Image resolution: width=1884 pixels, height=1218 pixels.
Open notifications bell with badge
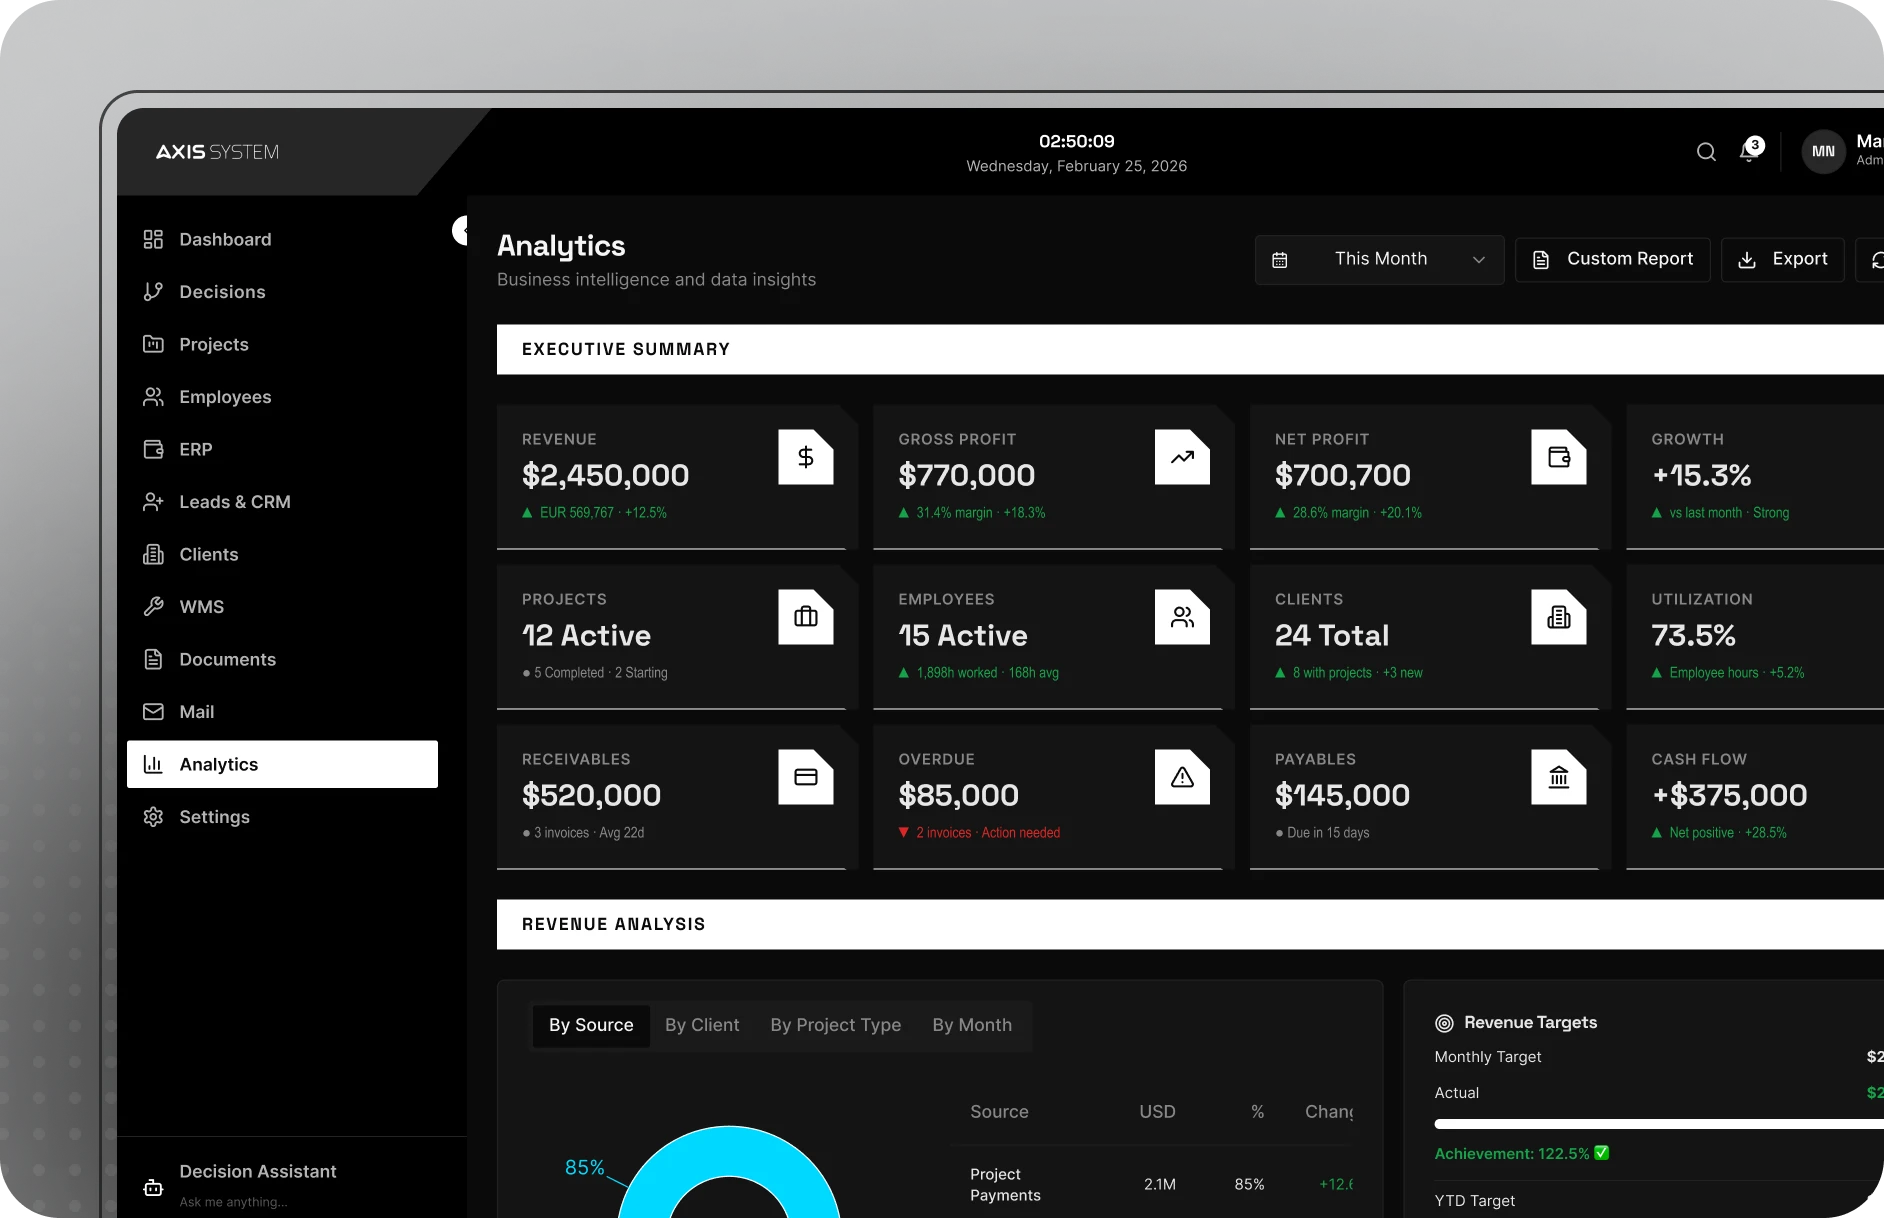(x=1749, y=151)
